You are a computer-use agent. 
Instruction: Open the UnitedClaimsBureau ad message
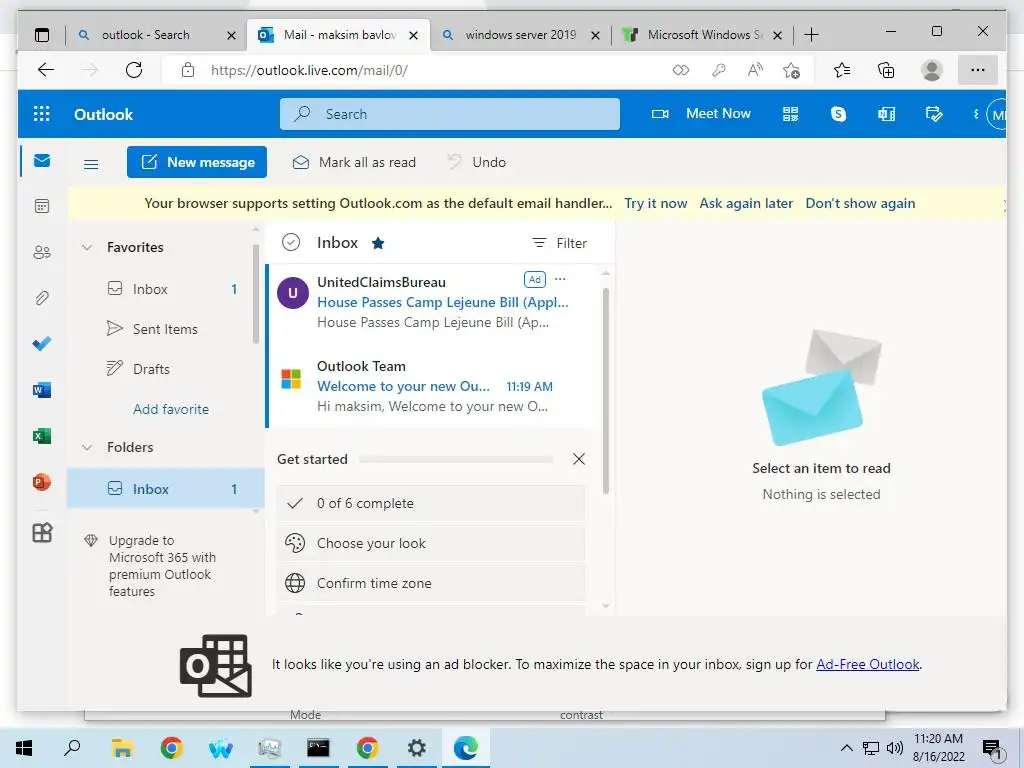click(432, 302)
